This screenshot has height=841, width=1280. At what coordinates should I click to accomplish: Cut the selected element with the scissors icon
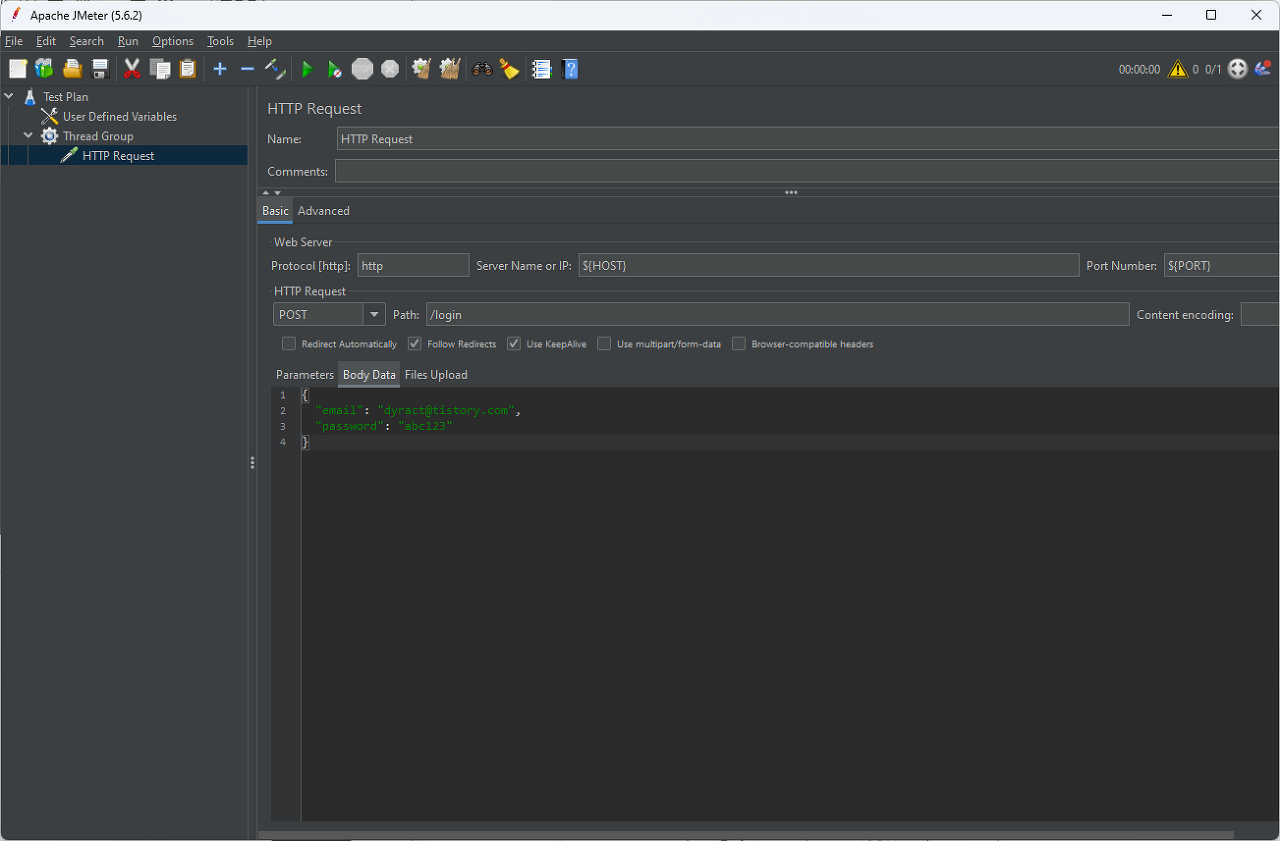(132, 69)
